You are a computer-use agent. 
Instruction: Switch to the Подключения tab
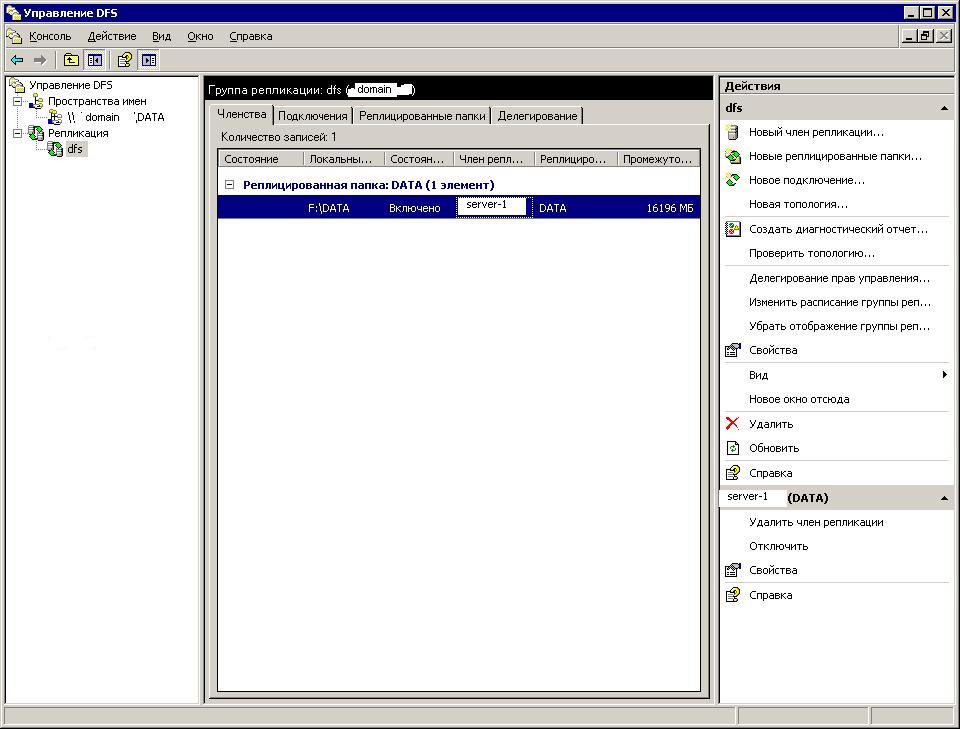coord(313,116)
